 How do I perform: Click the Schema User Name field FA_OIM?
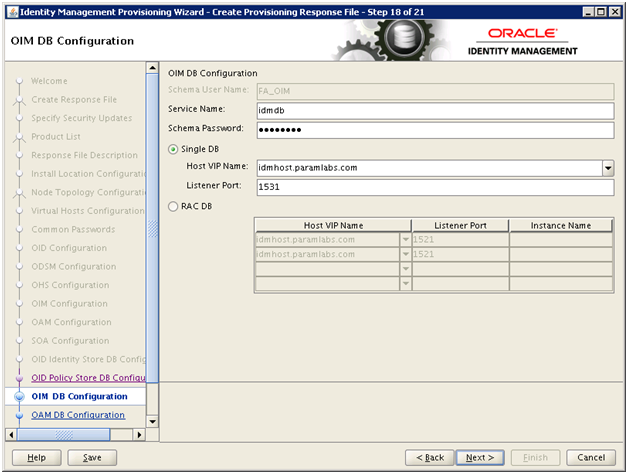[x=435, y=91]
